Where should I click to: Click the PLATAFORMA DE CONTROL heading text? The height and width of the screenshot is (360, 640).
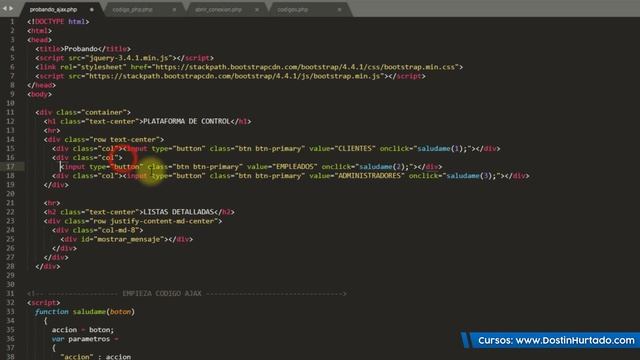tap(187, 121)
